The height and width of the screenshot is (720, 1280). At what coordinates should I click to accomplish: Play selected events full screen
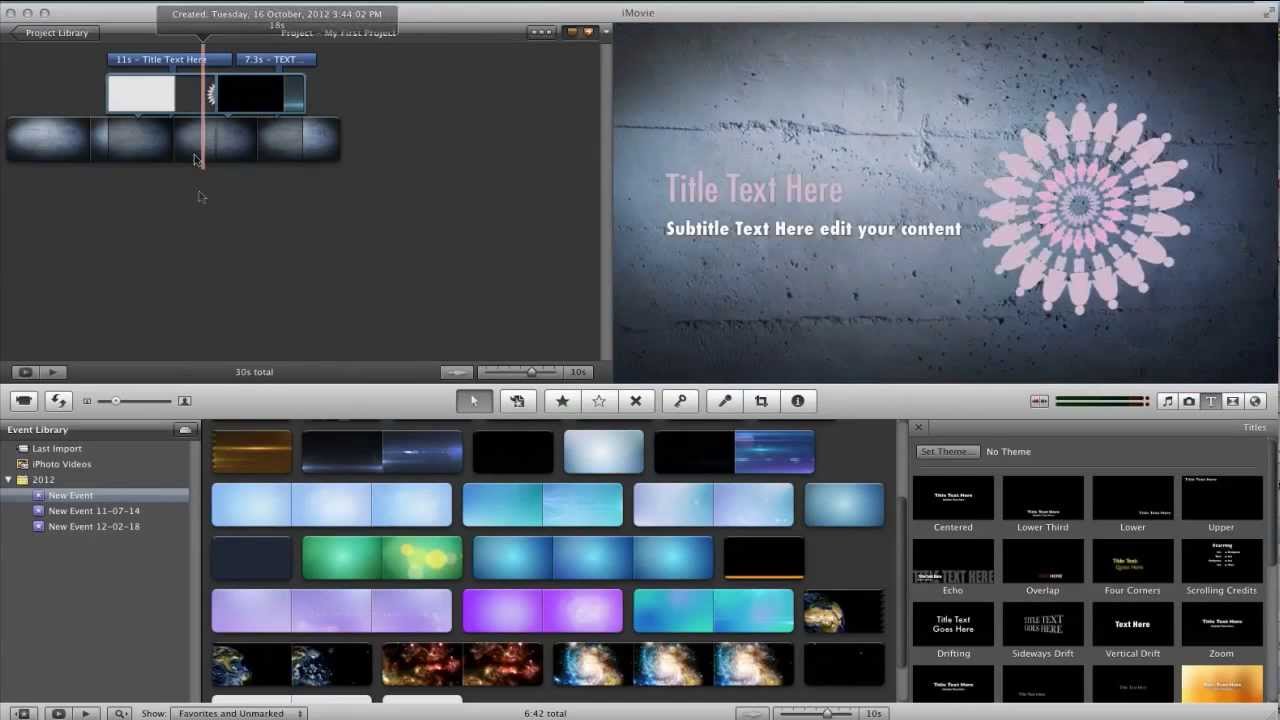click(x=59, y=714)
